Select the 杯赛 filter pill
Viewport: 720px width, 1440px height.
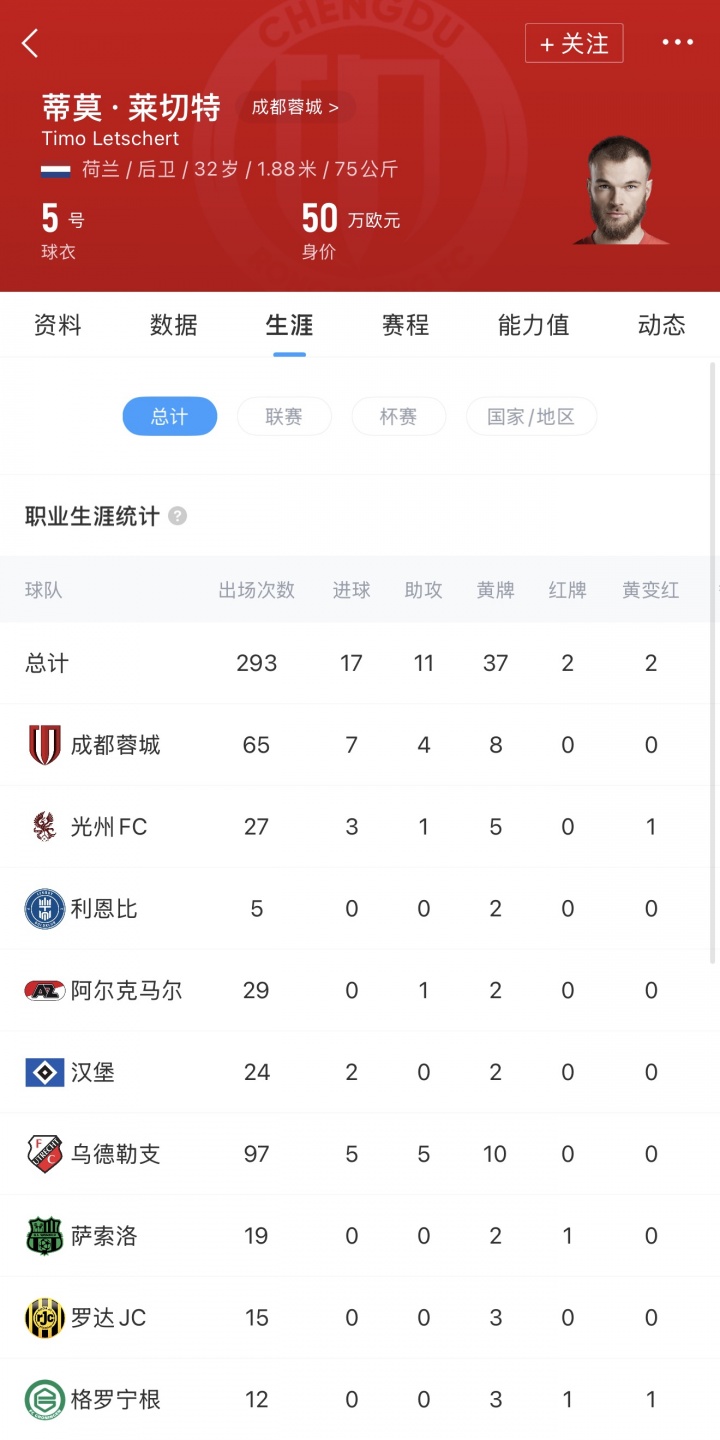tap(398, 416)
